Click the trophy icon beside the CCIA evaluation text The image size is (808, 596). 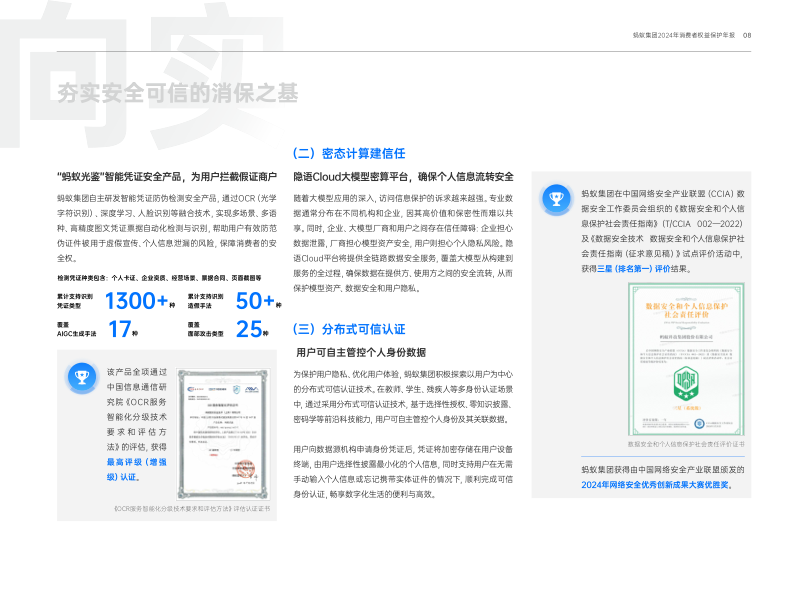pos(556,199)
